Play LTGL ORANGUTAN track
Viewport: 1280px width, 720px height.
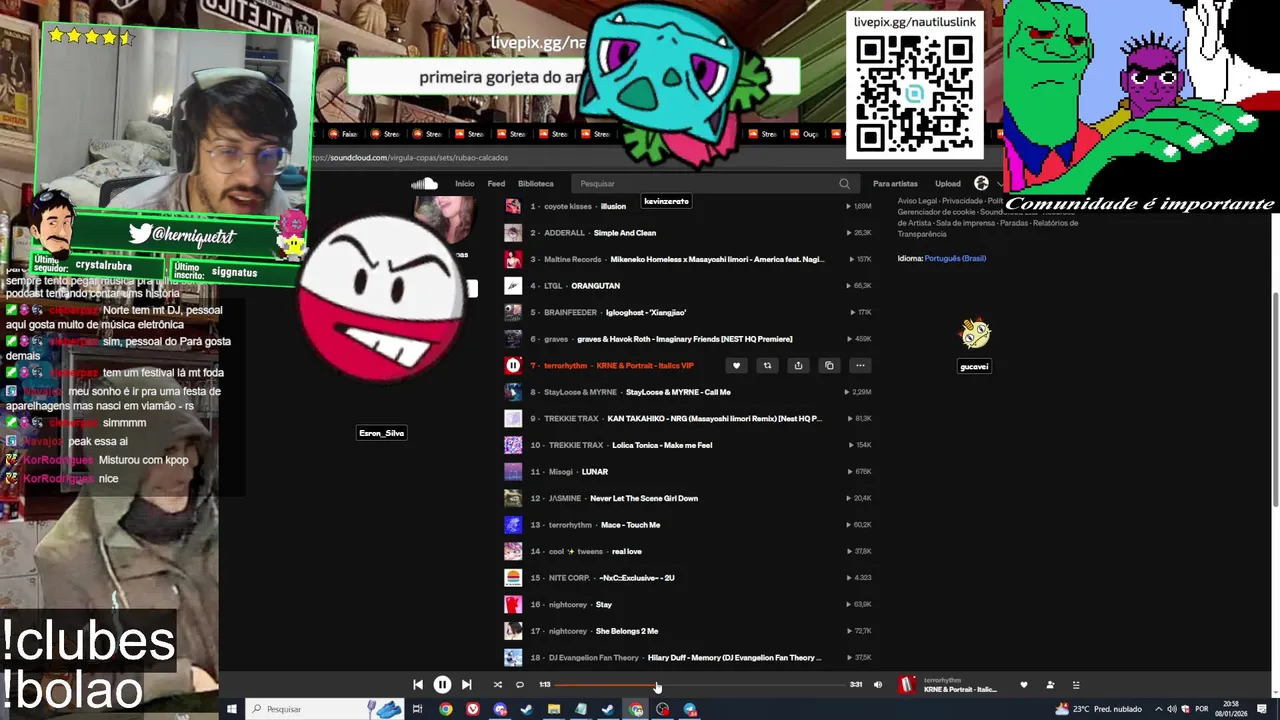687,286
